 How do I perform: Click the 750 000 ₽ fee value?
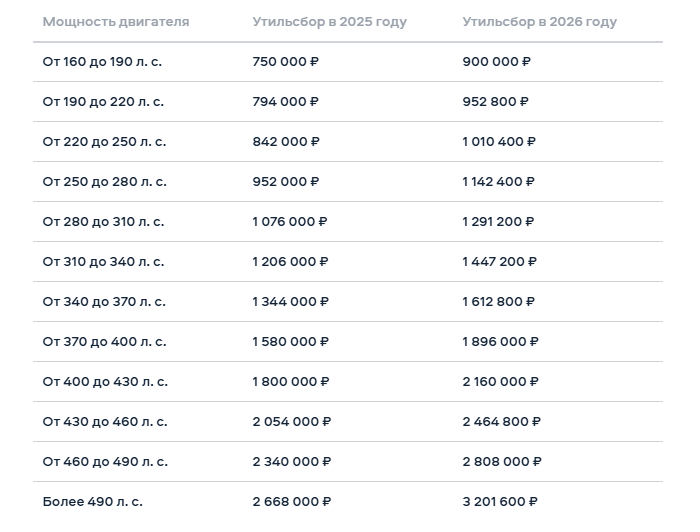pyautogui.click(x=286, y=62)
